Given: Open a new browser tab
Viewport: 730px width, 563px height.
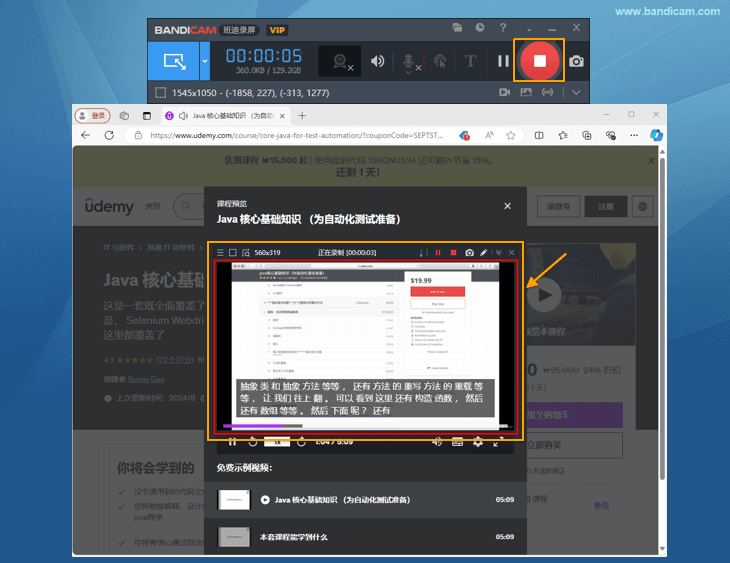Looking at the screenshot, I should [x=302, y=116].
